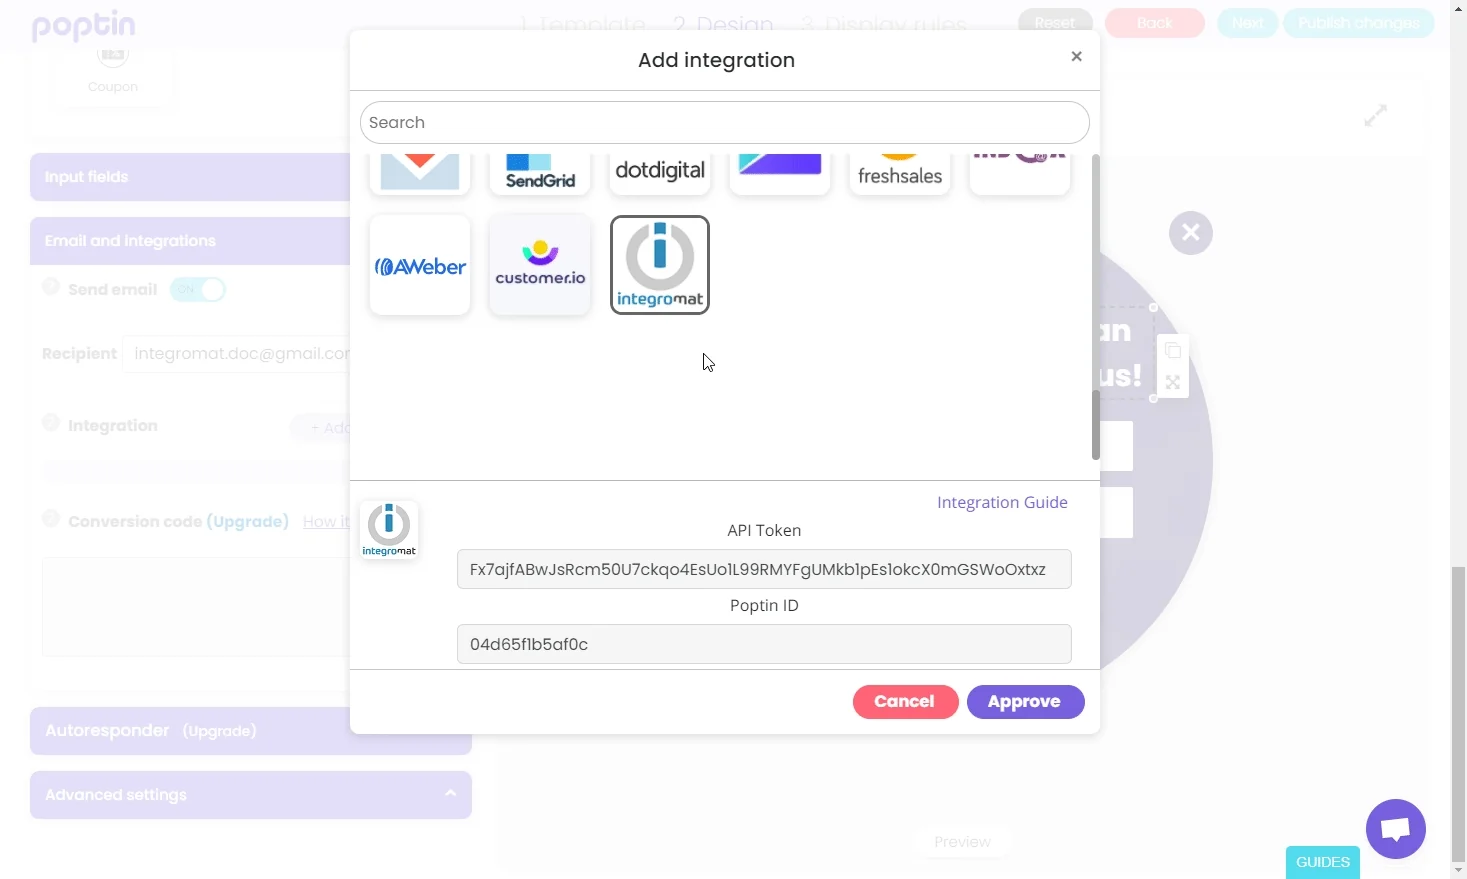This screenshot has width=1467, height=879.
Task: Click the diagonal fullscreen arrow icon
Action: pyautogui.click(x=1376, y=116)
